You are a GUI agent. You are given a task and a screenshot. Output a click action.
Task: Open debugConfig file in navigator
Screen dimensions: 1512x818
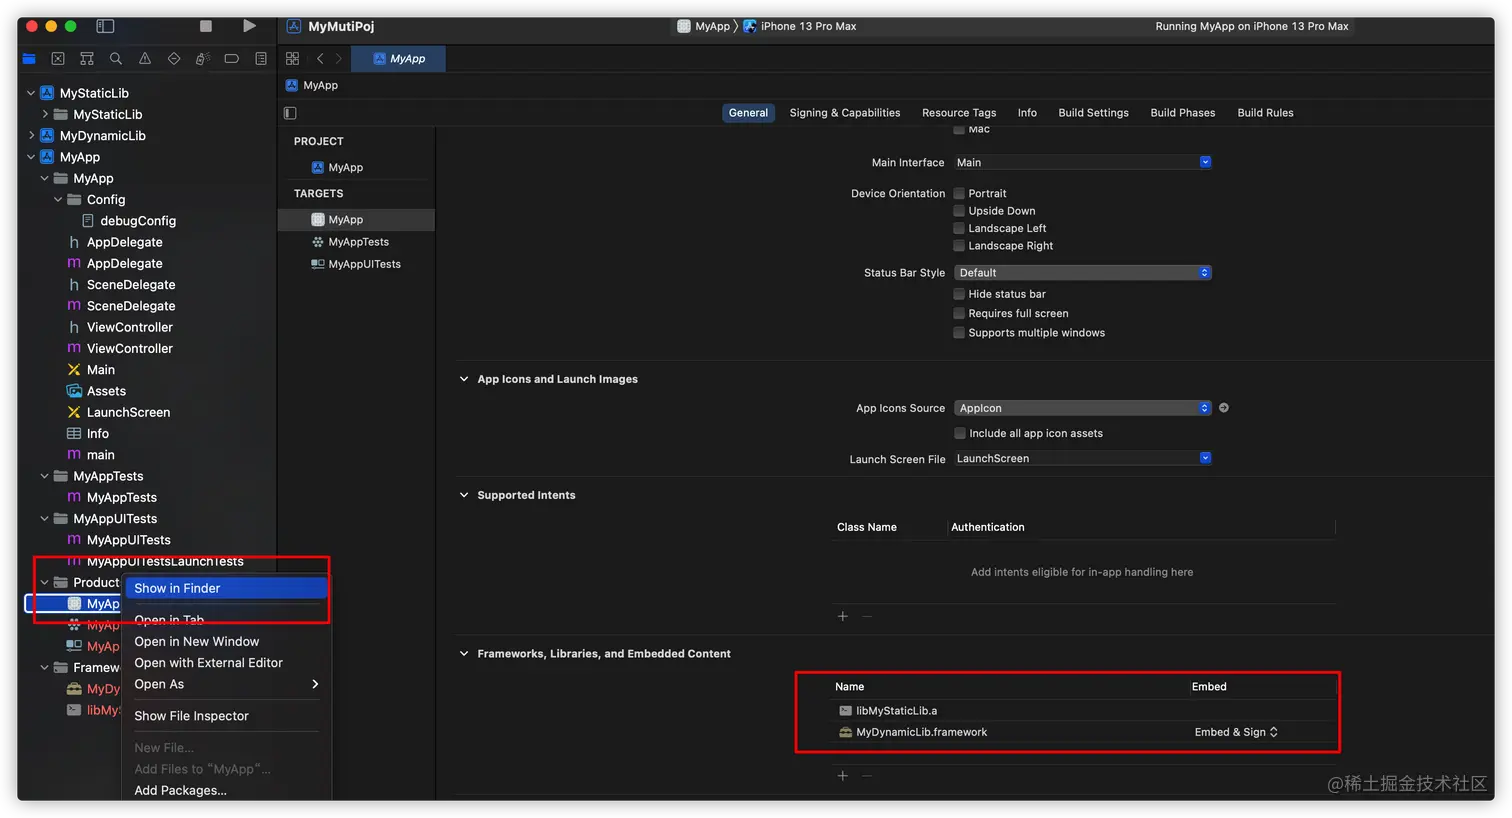[x=138, y=221]
